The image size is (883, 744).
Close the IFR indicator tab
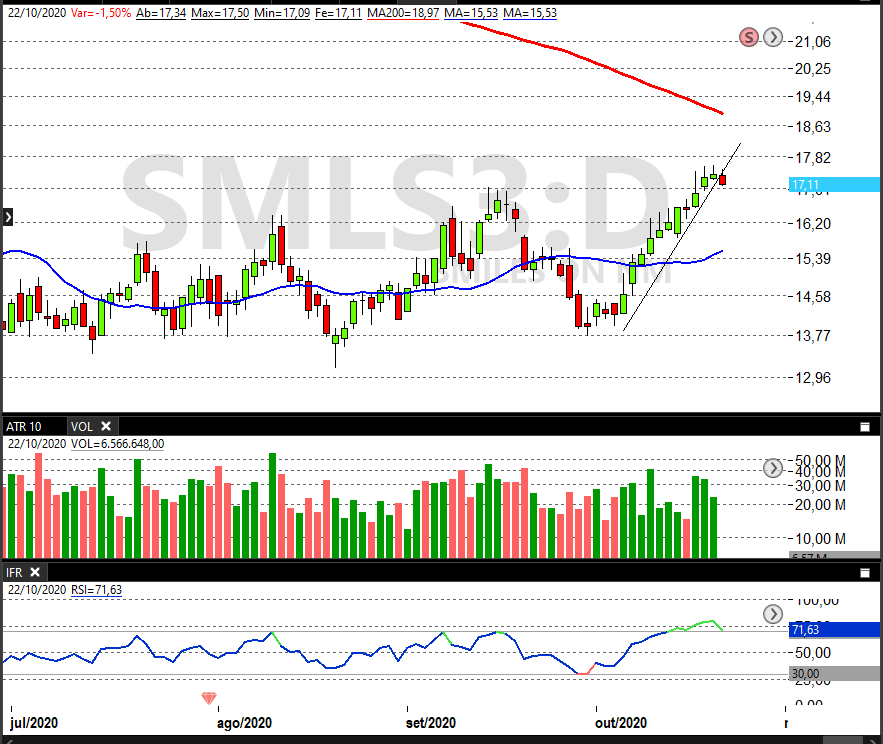(34, 572)
